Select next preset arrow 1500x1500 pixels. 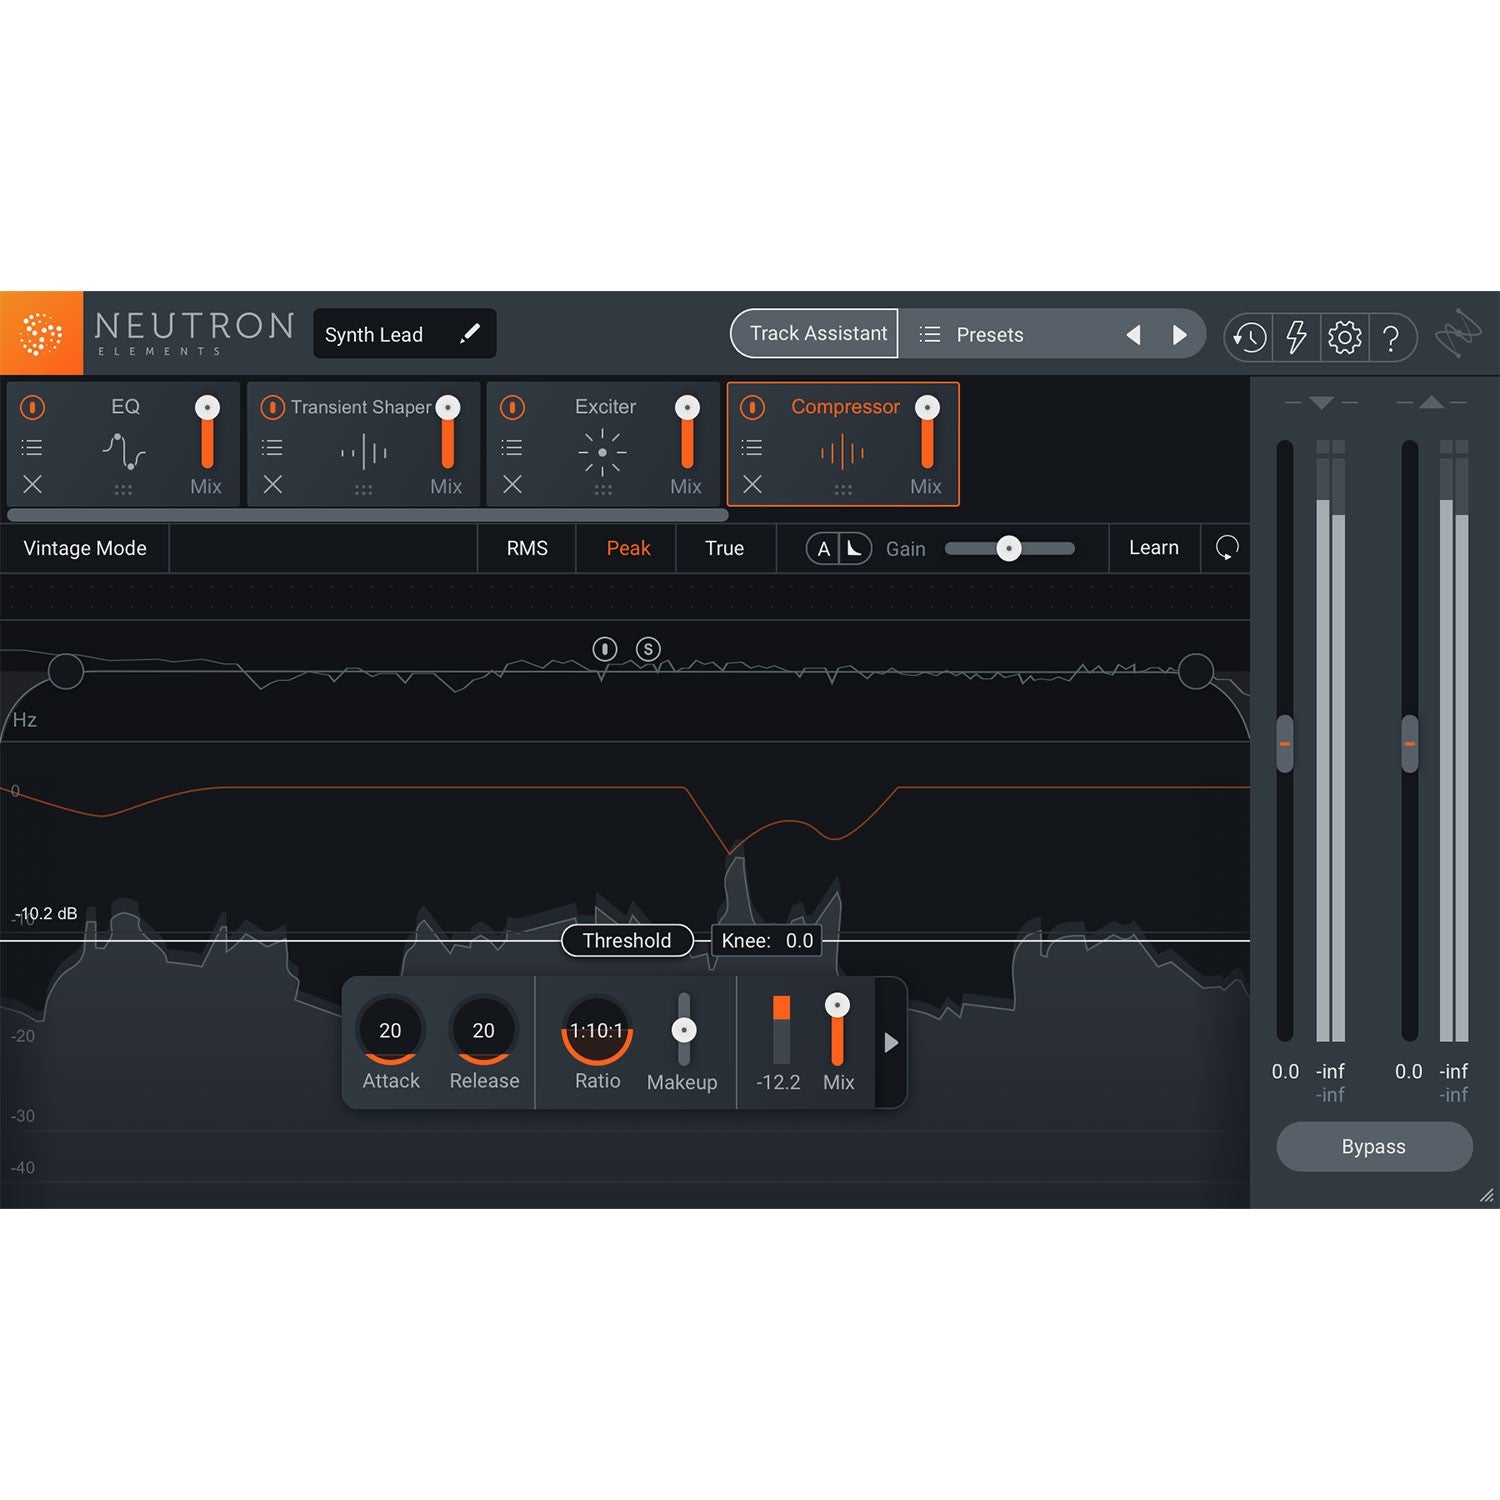1180,335
